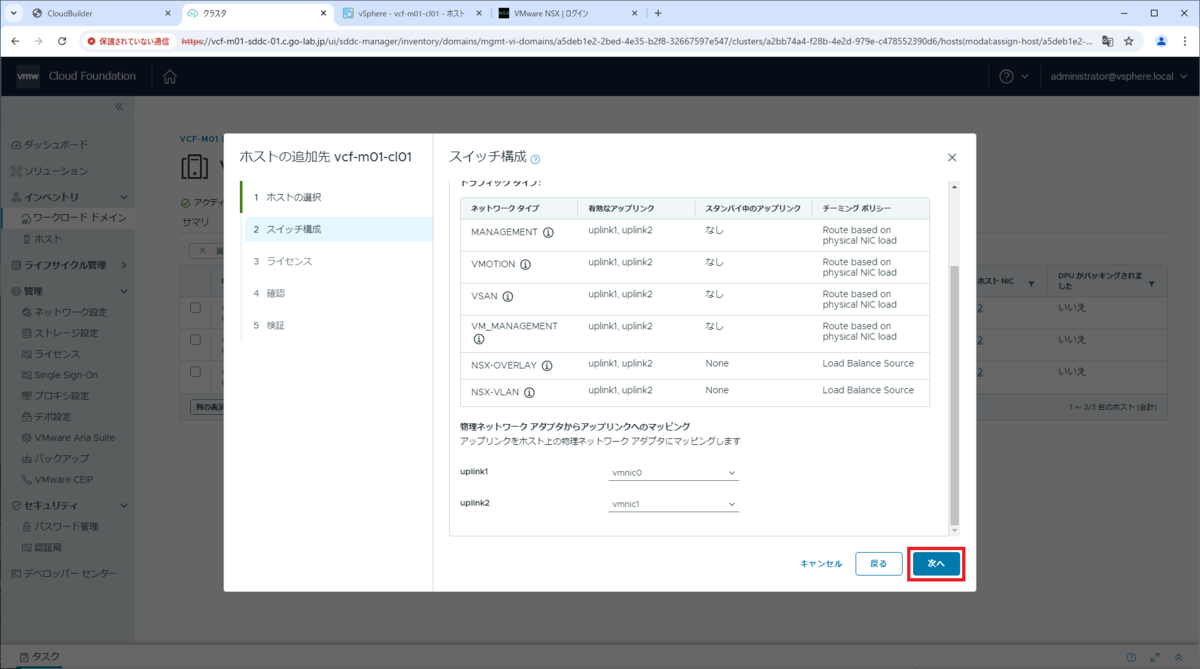The image size is (1200, 669).
Task: Open ストレージ設定 in sidebar
Action: [x=66, y=333]
